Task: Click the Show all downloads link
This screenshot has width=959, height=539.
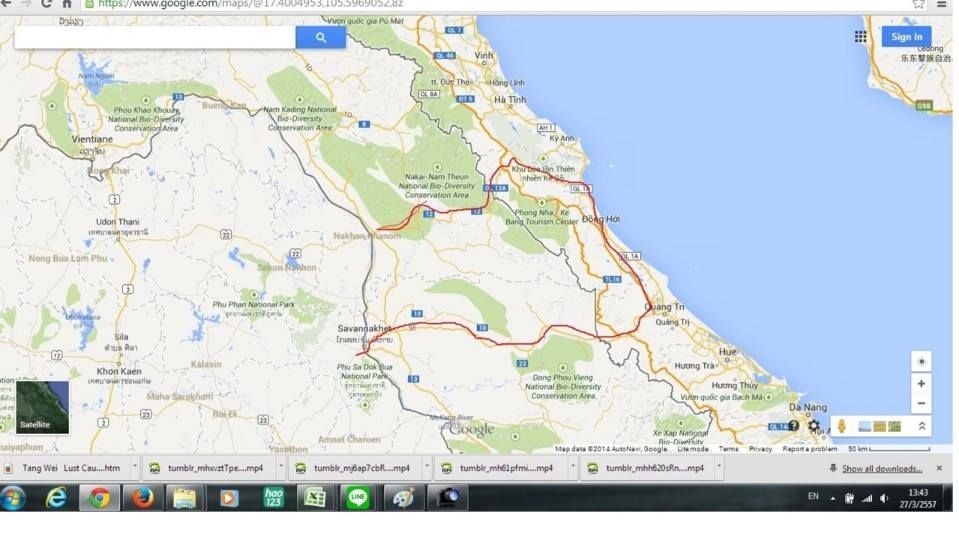Action: pos(881,468)
